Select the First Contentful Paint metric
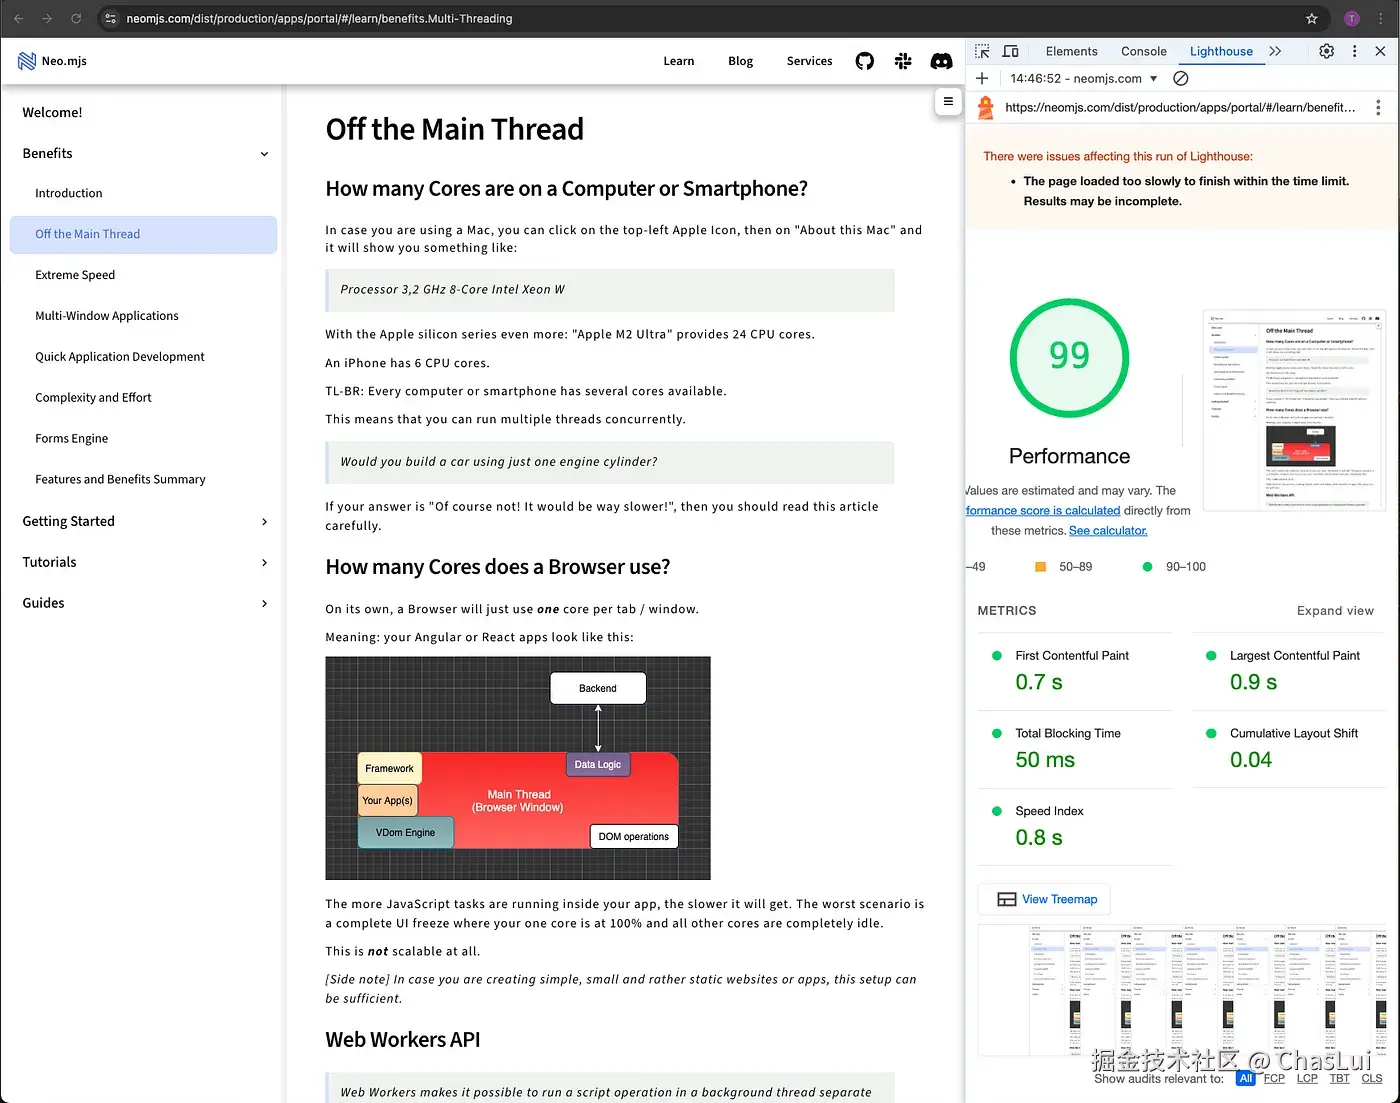1400x1103 pixels. pyautogui.click(x=1074, y=671)
